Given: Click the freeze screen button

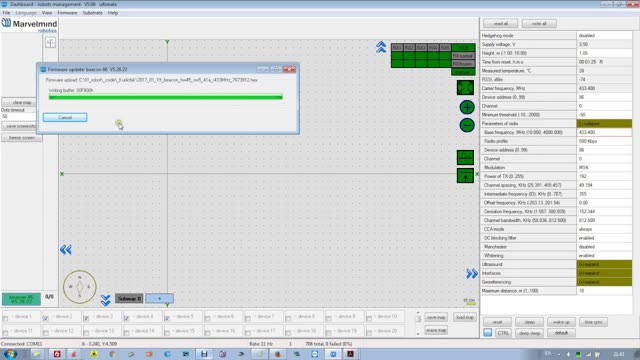Looking at the screenshot, I should 22,138.
